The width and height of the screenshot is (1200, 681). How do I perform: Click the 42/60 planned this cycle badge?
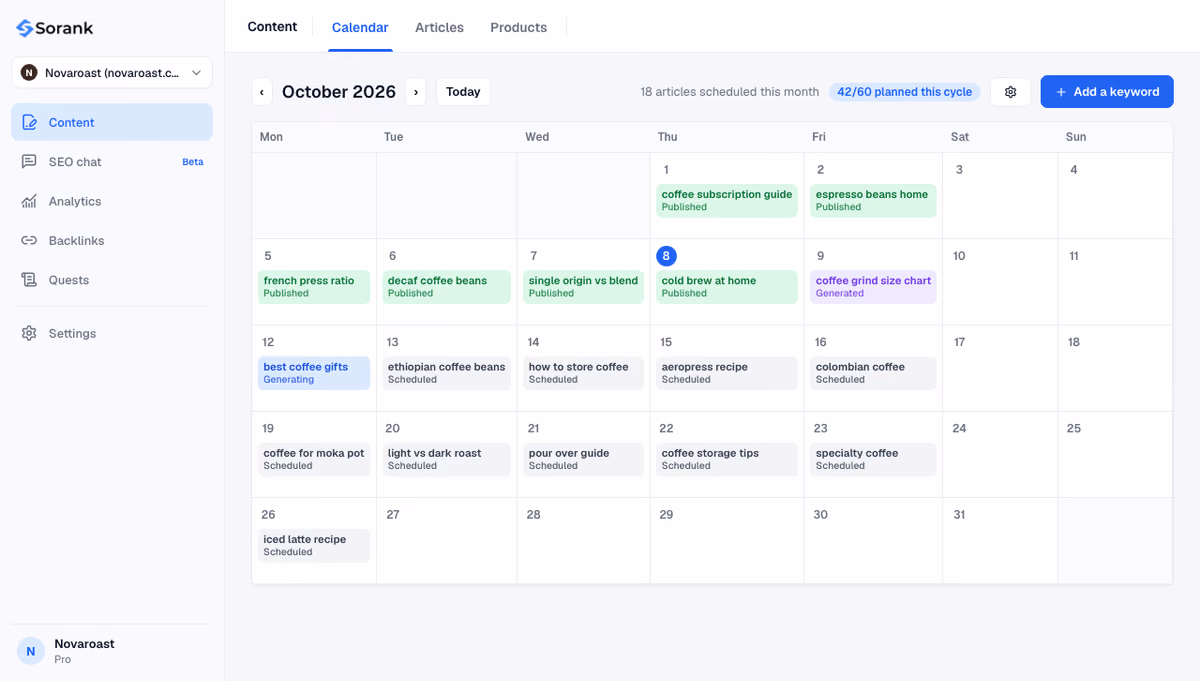pyautogui.click(x=904, y=92)
